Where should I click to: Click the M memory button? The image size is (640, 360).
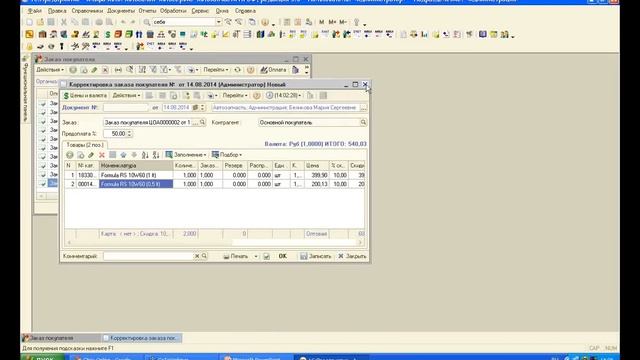coord(322,22)
